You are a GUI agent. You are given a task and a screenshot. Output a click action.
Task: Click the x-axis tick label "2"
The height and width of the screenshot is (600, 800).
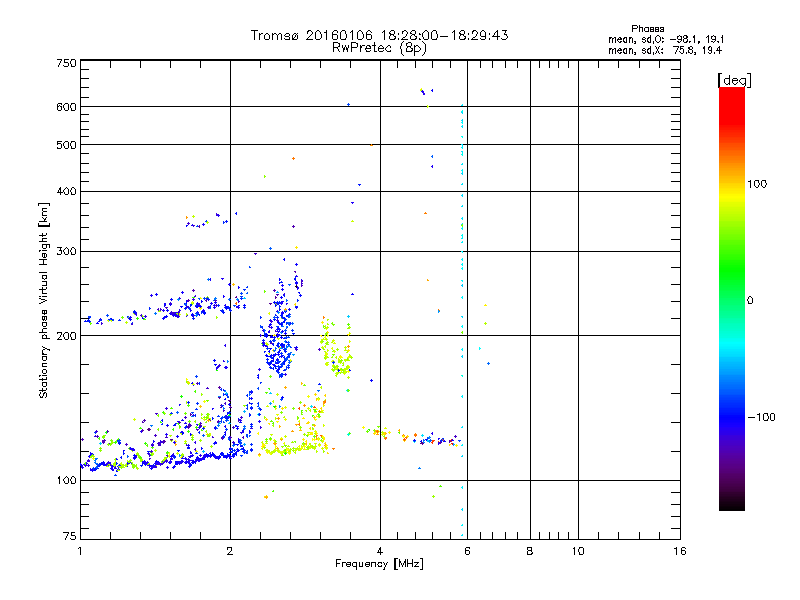pos(230,551)
